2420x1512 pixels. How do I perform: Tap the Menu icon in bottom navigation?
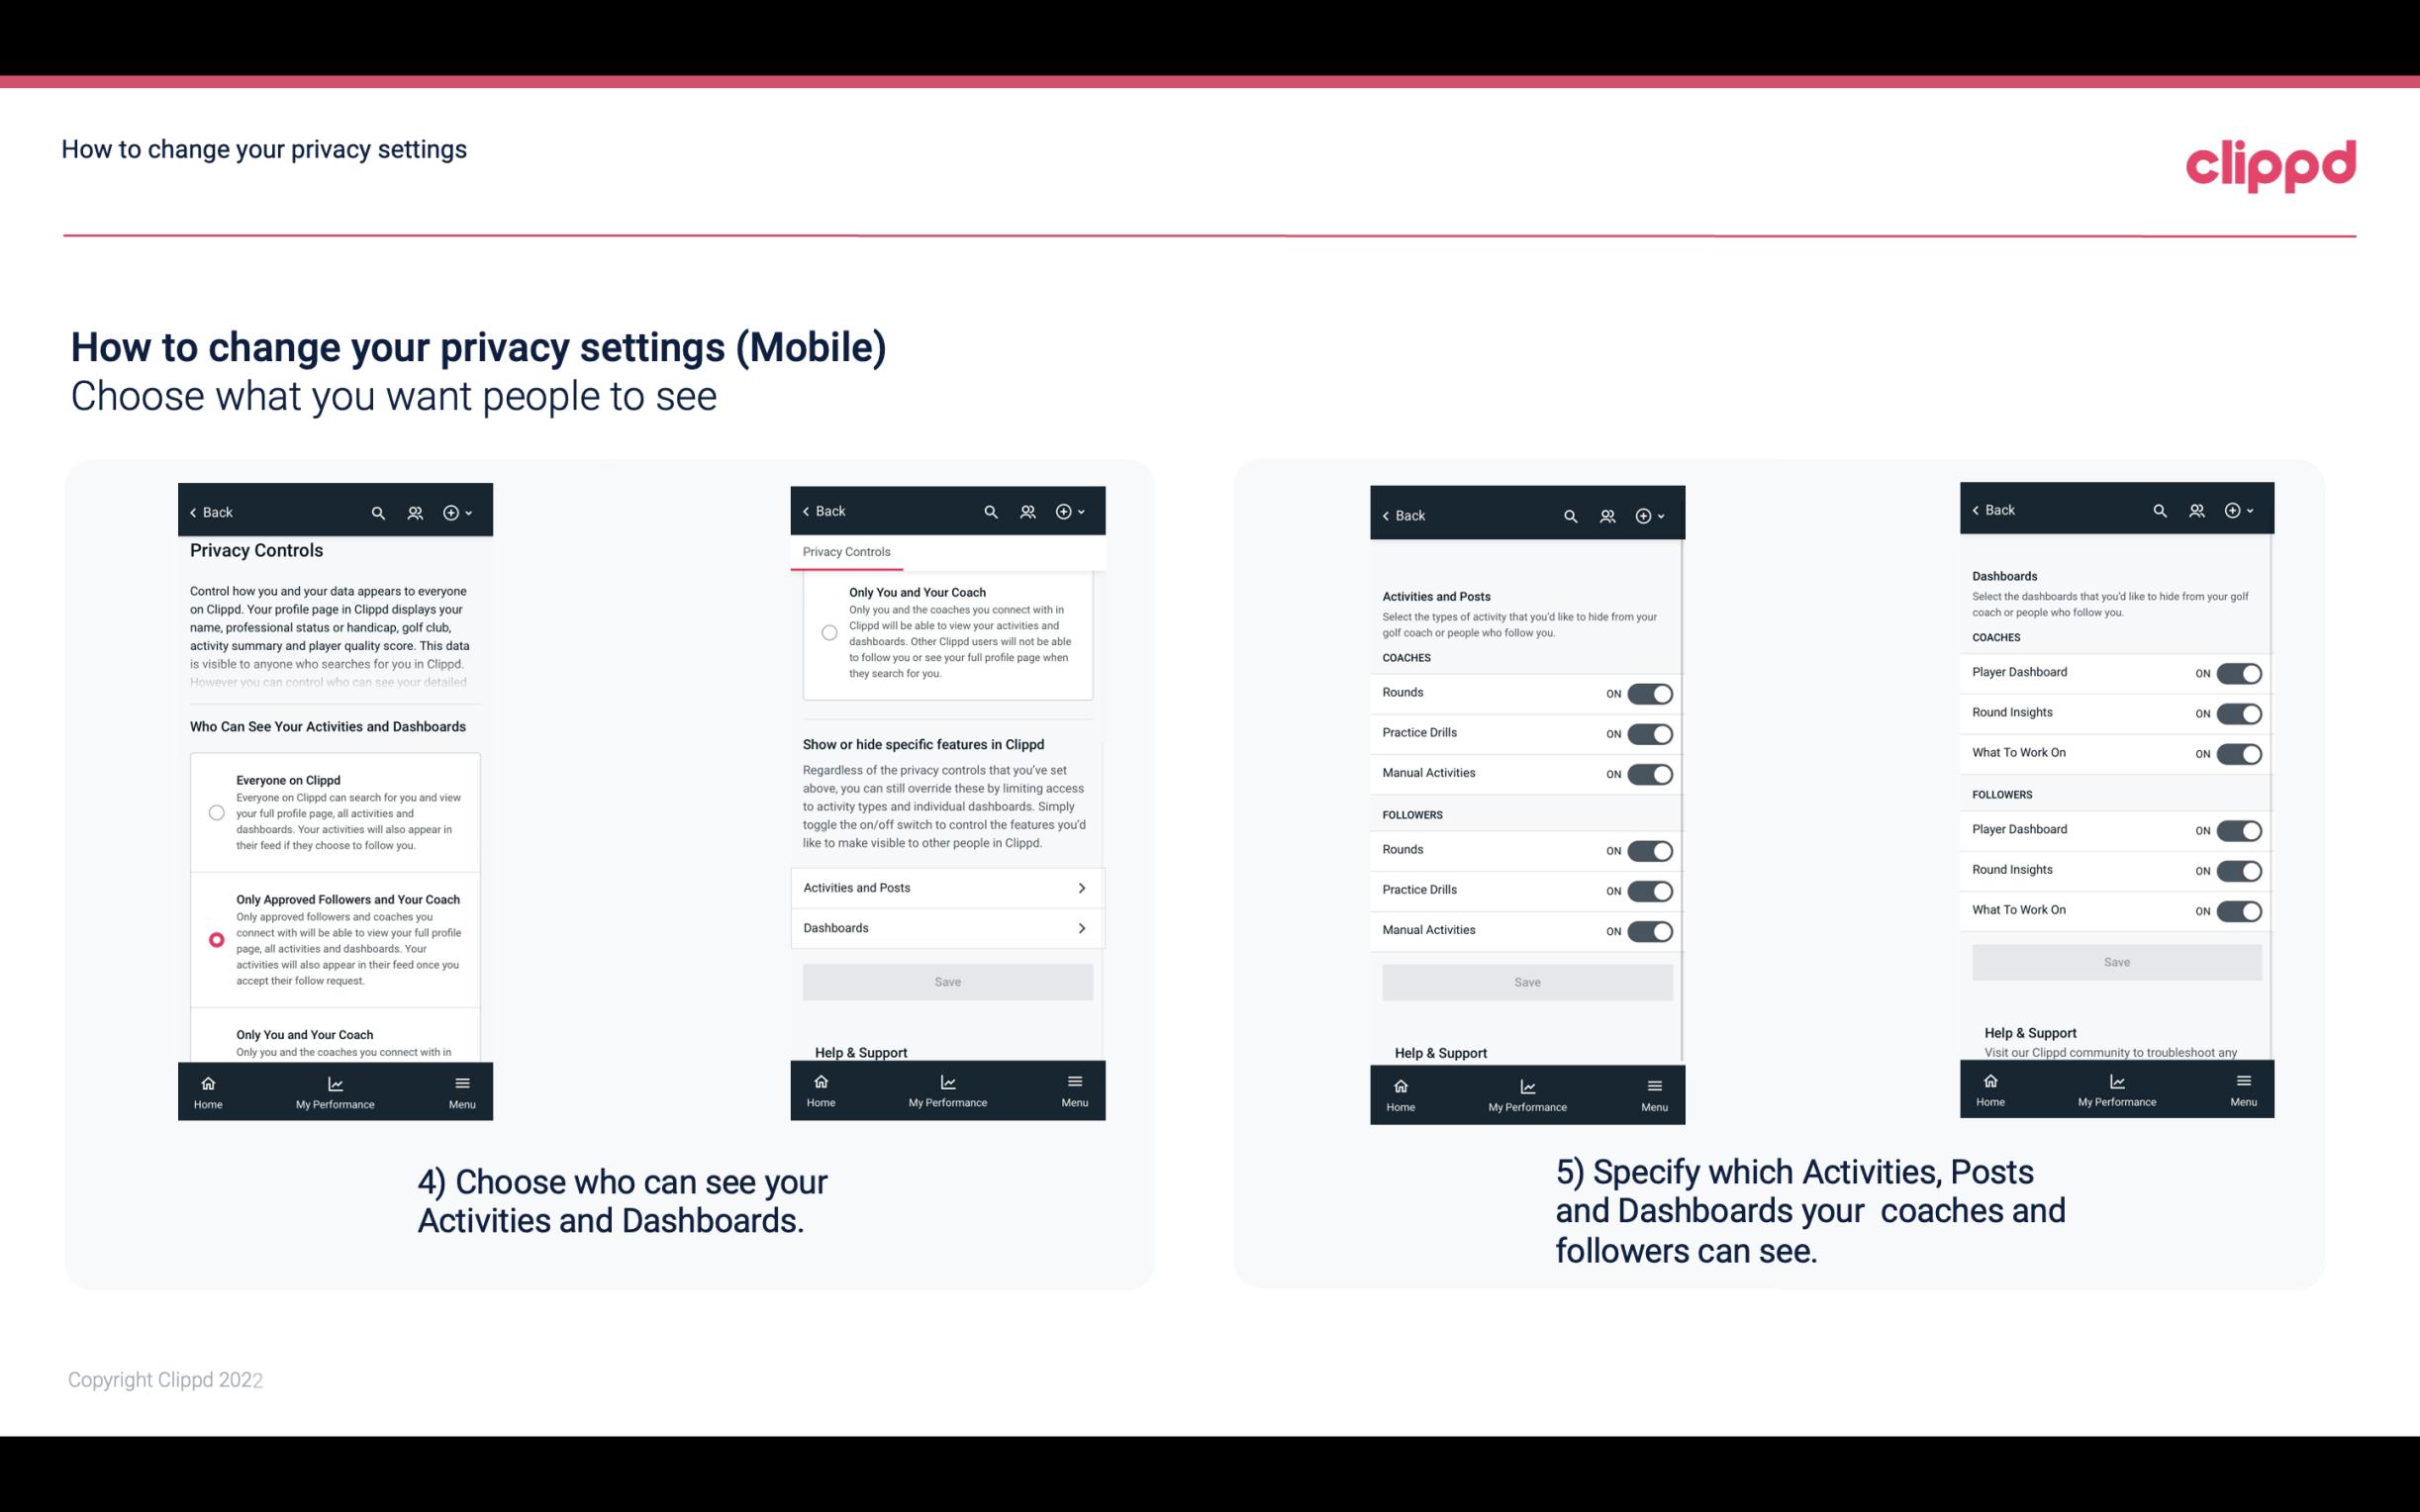(x=461, y=1082)
